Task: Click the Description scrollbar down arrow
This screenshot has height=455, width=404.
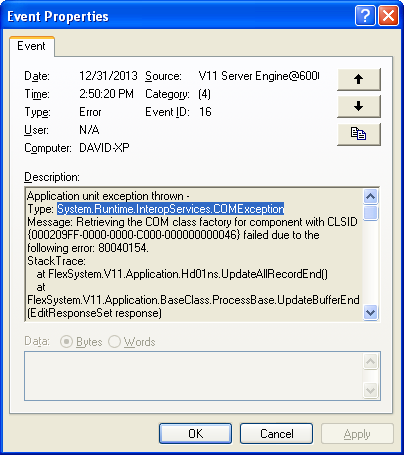Action: coord(371,313)
